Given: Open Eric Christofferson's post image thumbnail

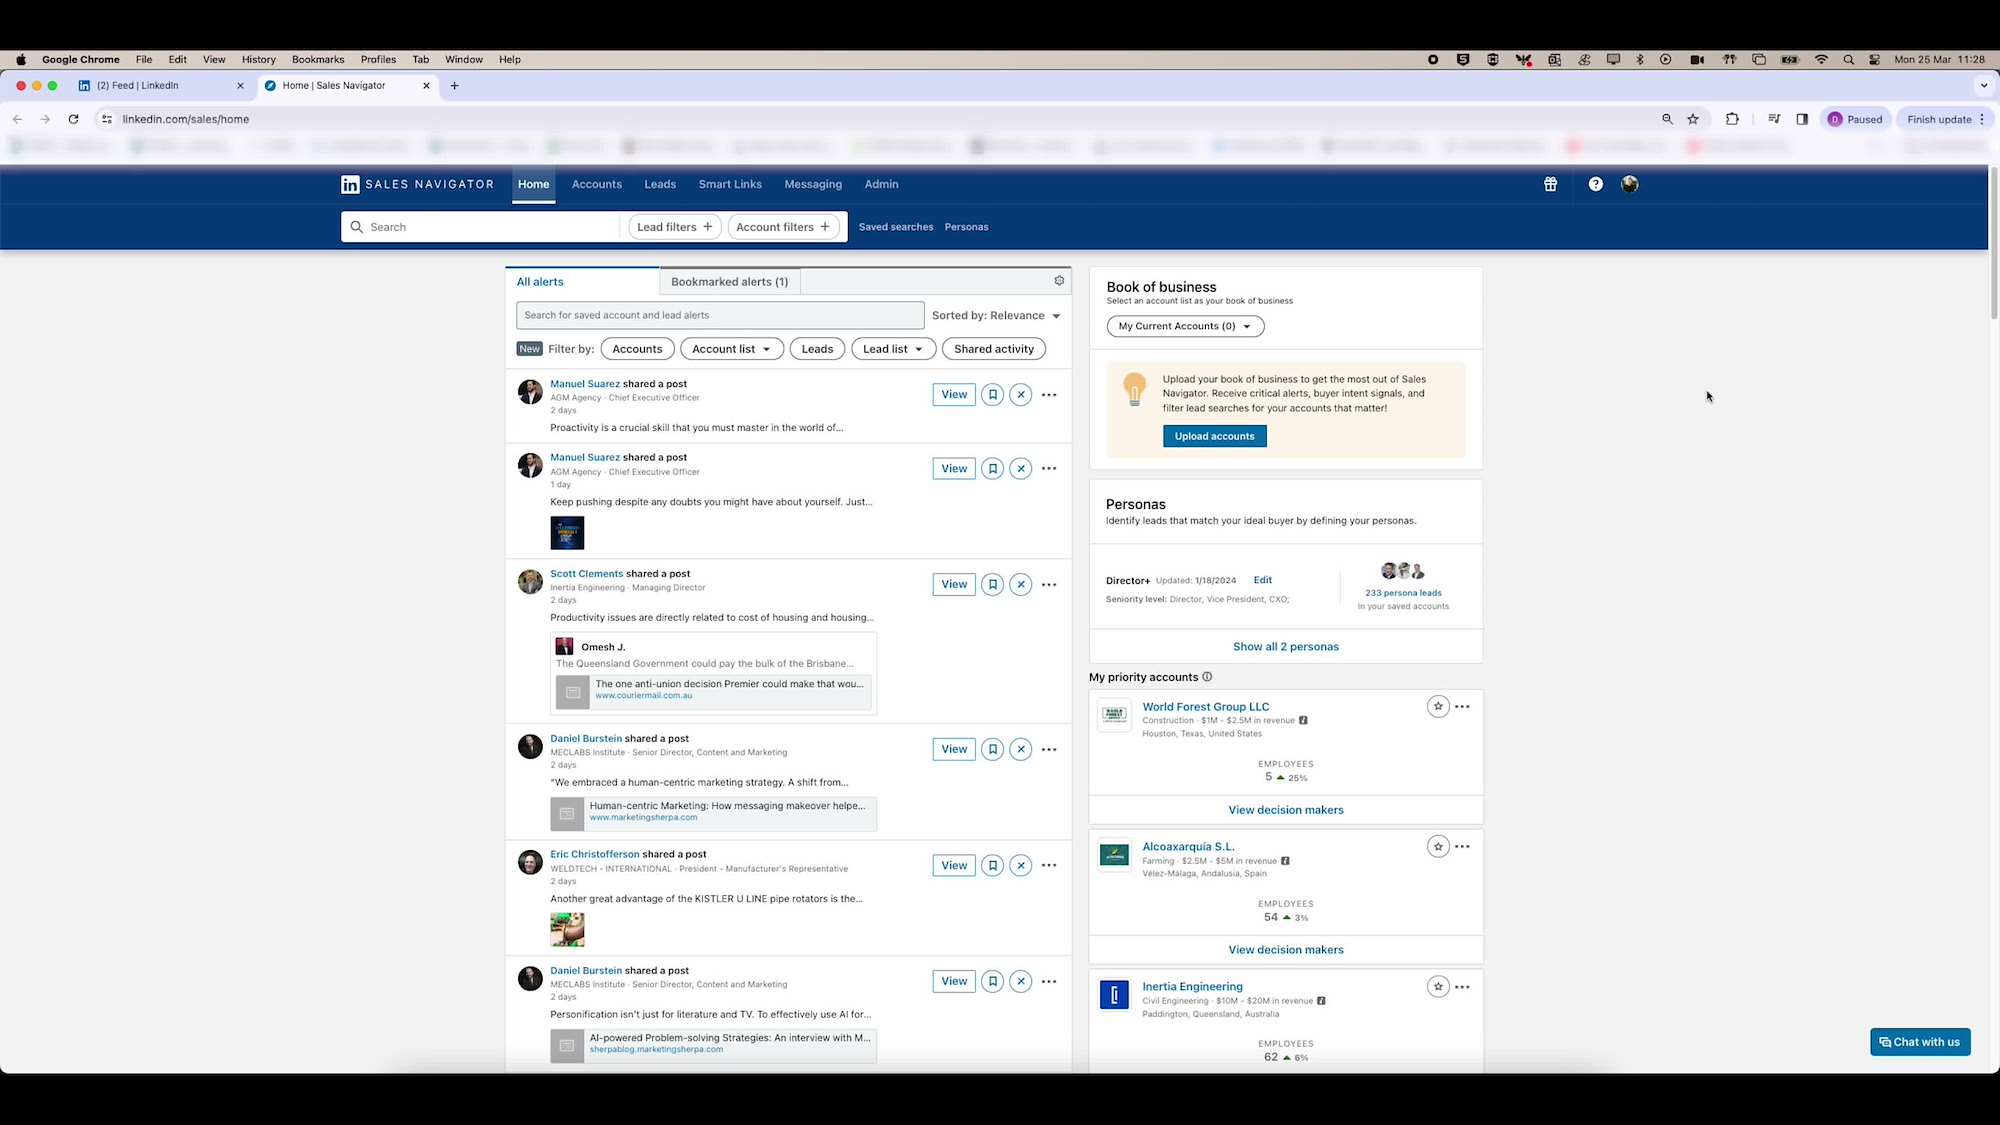Looking at the screenshot, I should [x=567, y=930].
